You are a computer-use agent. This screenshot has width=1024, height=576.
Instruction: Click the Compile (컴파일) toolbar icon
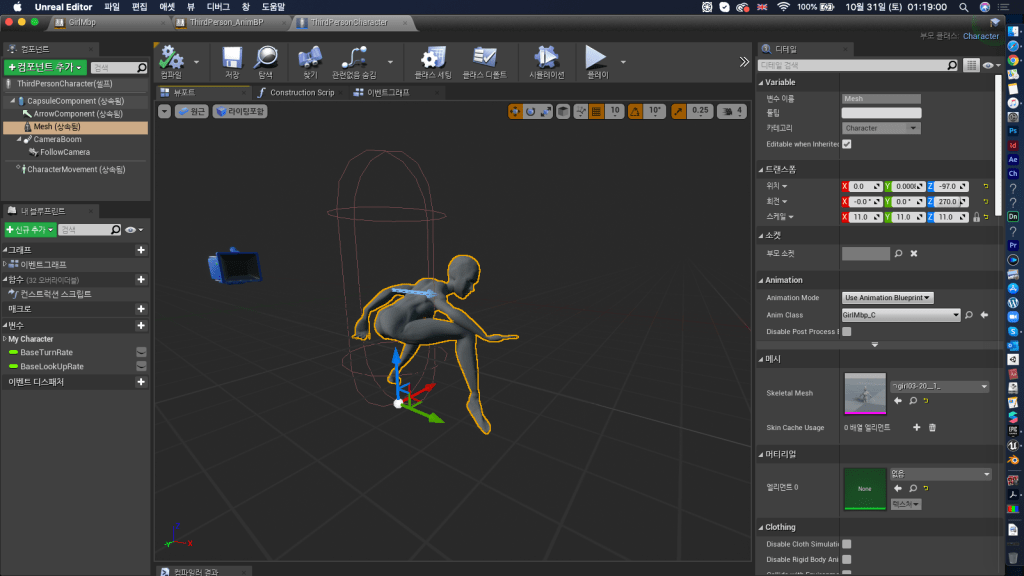[x=172, y=59]
